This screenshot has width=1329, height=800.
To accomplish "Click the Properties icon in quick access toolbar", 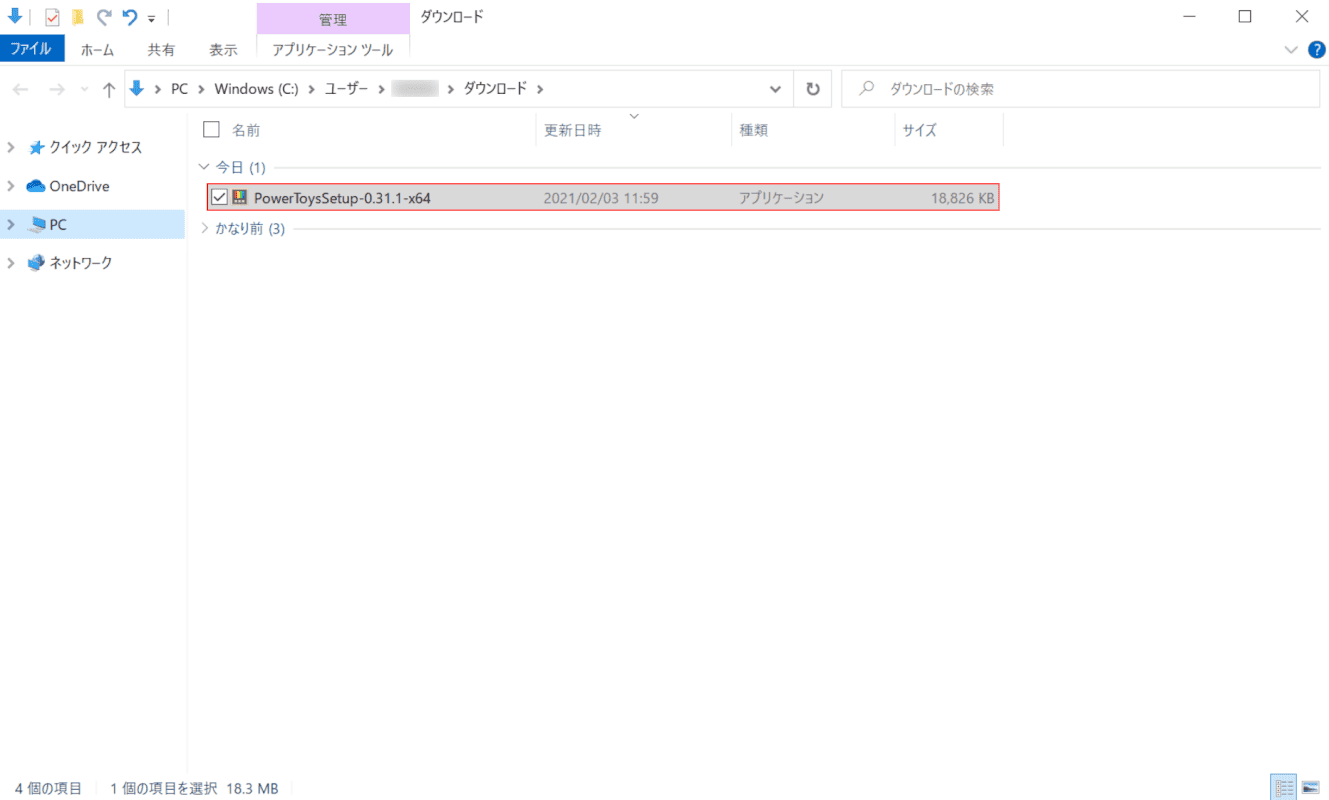I will pyautogui.click(x=53, y=17).
